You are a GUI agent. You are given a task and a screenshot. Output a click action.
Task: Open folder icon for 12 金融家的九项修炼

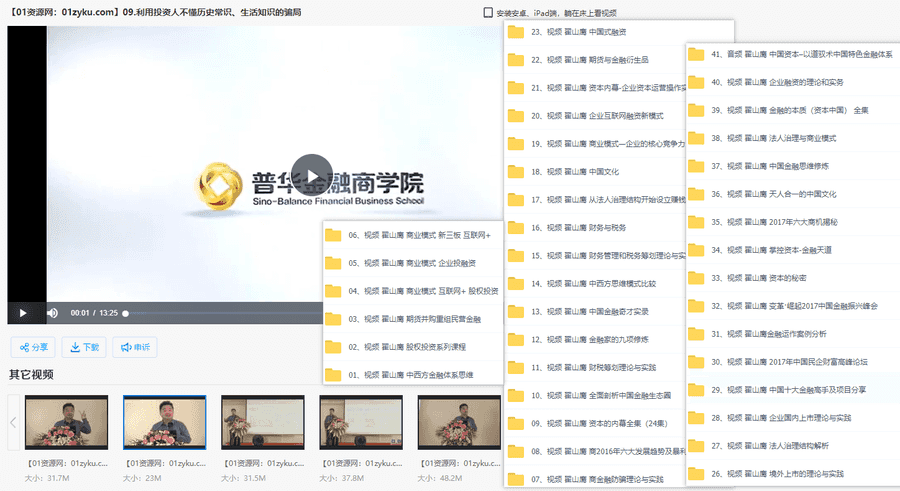[x=516, y=339]
